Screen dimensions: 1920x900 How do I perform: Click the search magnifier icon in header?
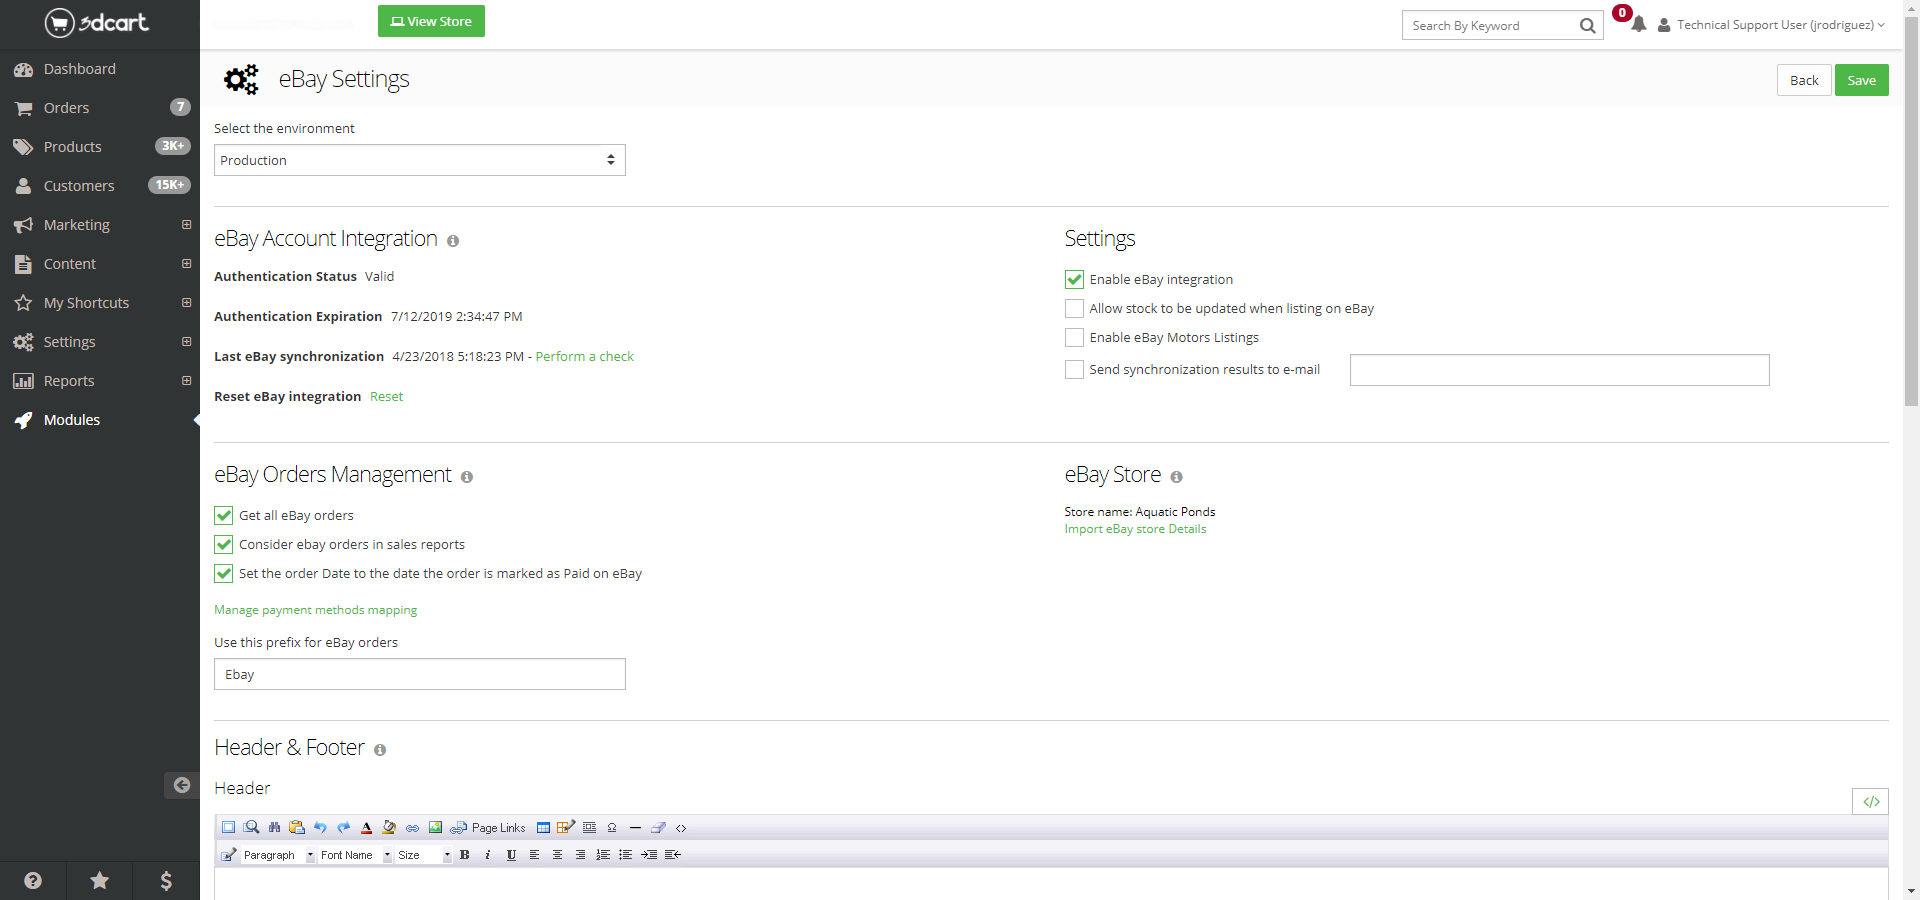click(x=1587, y=26)
